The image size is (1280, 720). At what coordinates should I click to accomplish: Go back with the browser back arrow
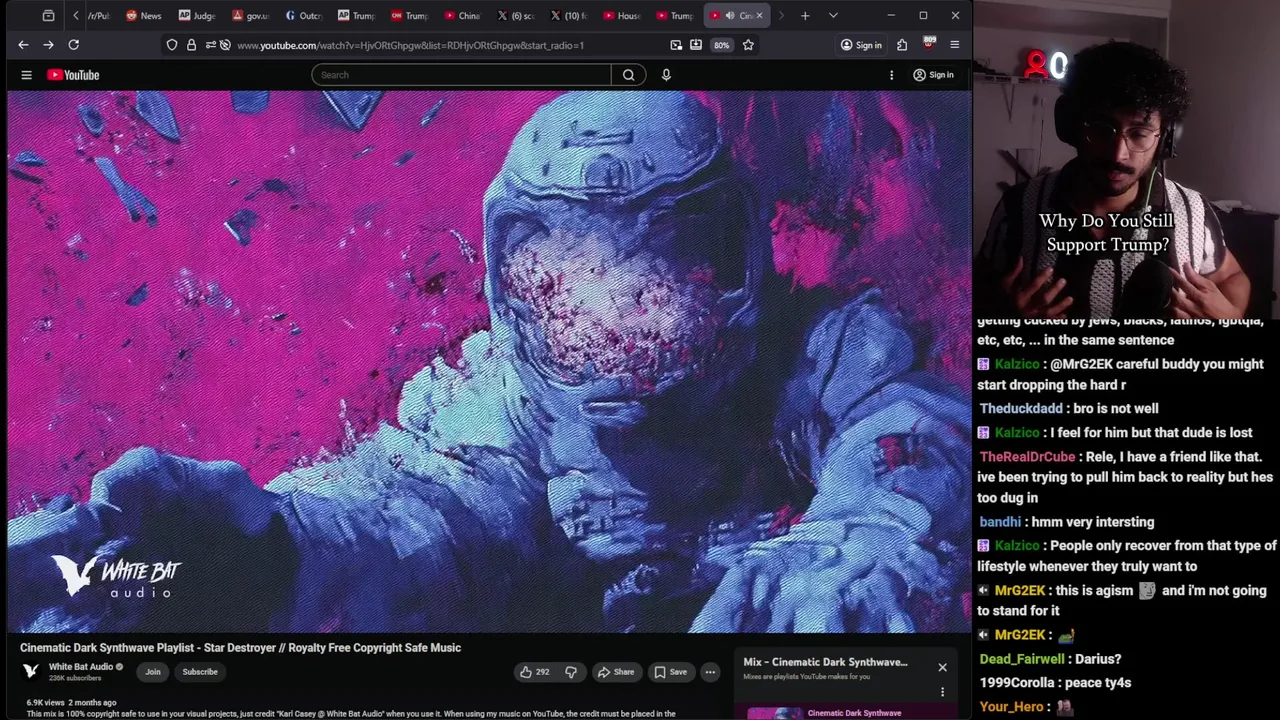[23, 45]
